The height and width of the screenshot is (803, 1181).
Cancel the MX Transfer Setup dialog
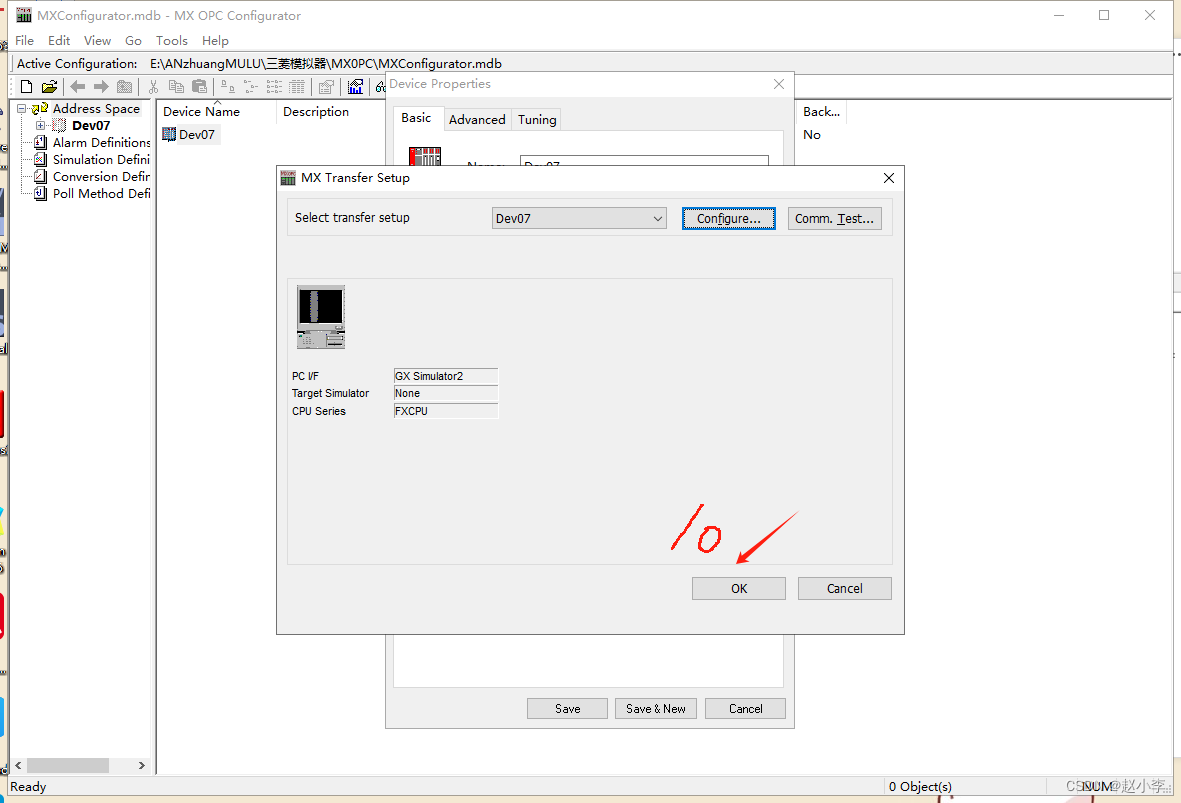tap(844, 588)
